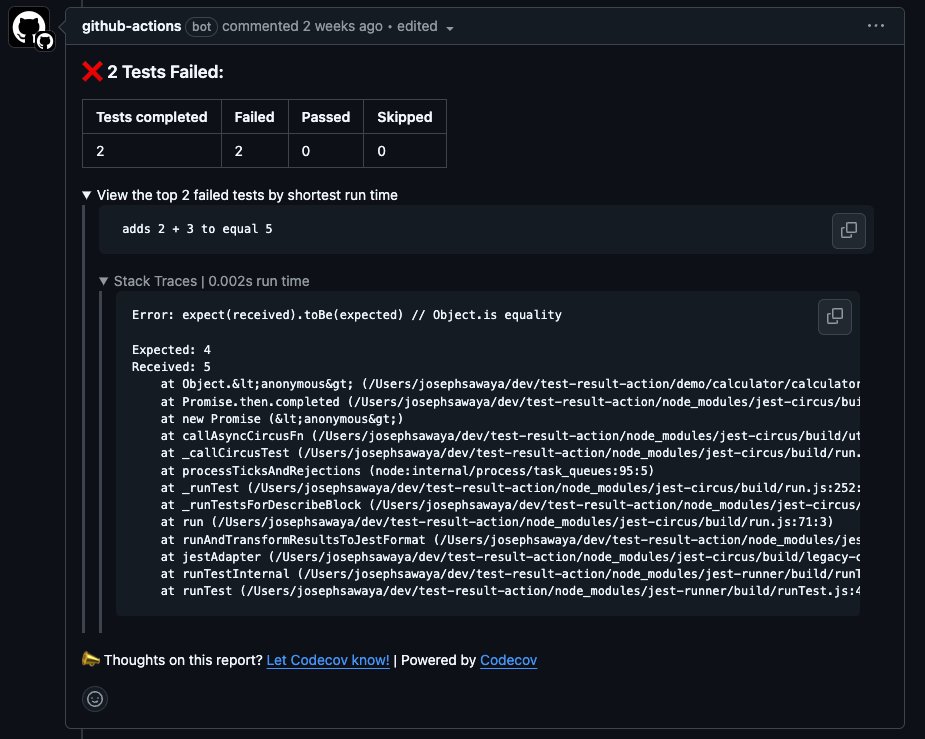Viewport: 925px width, 739px height.
Task: Click the 'Skipped' table header
Action: click(x=405, y=117)
